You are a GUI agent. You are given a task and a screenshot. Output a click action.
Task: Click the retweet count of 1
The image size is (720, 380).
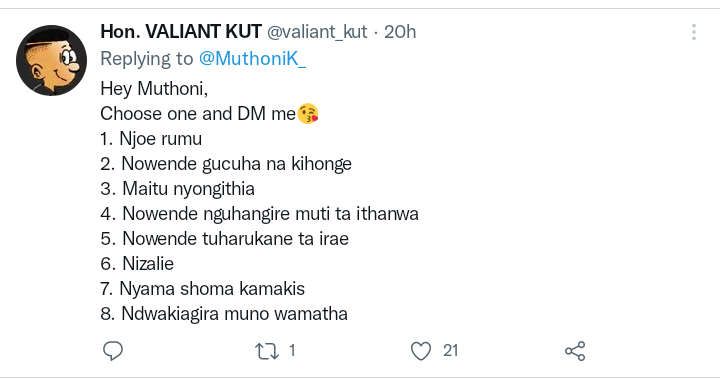pos(292,351)
